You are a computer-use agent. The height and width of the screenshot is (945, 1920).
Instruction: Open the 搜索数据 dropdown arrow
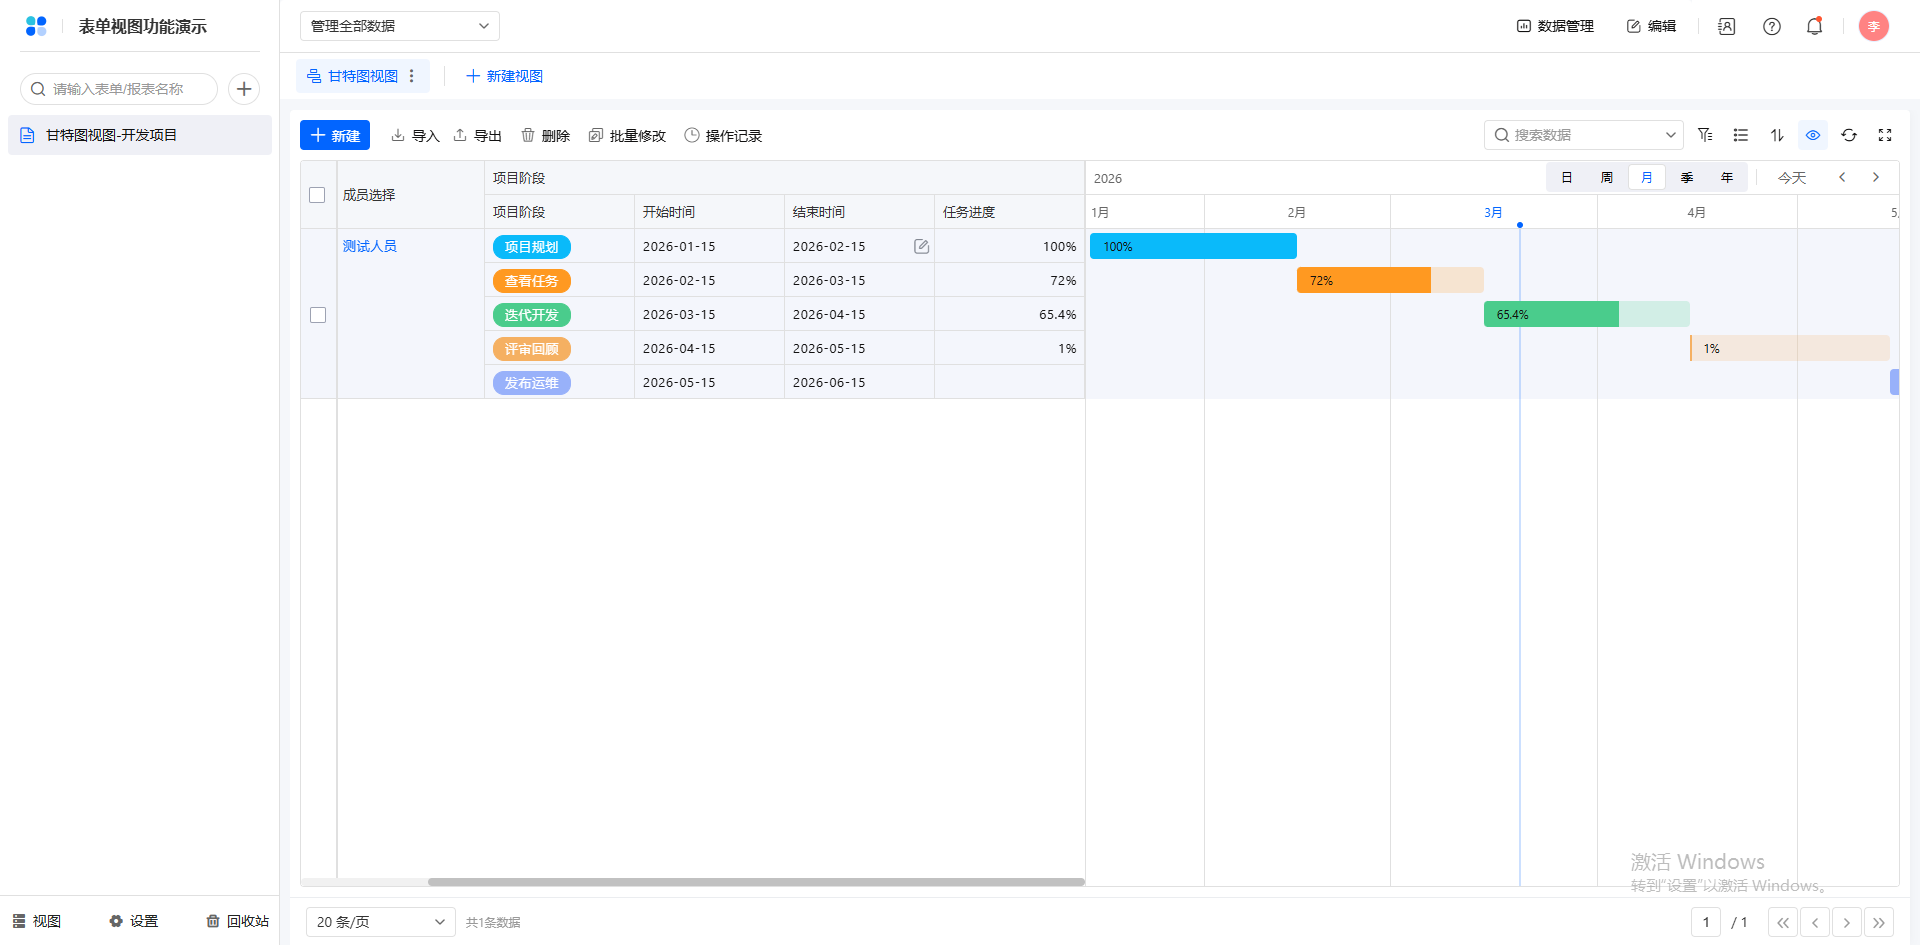coord(1670,135)
